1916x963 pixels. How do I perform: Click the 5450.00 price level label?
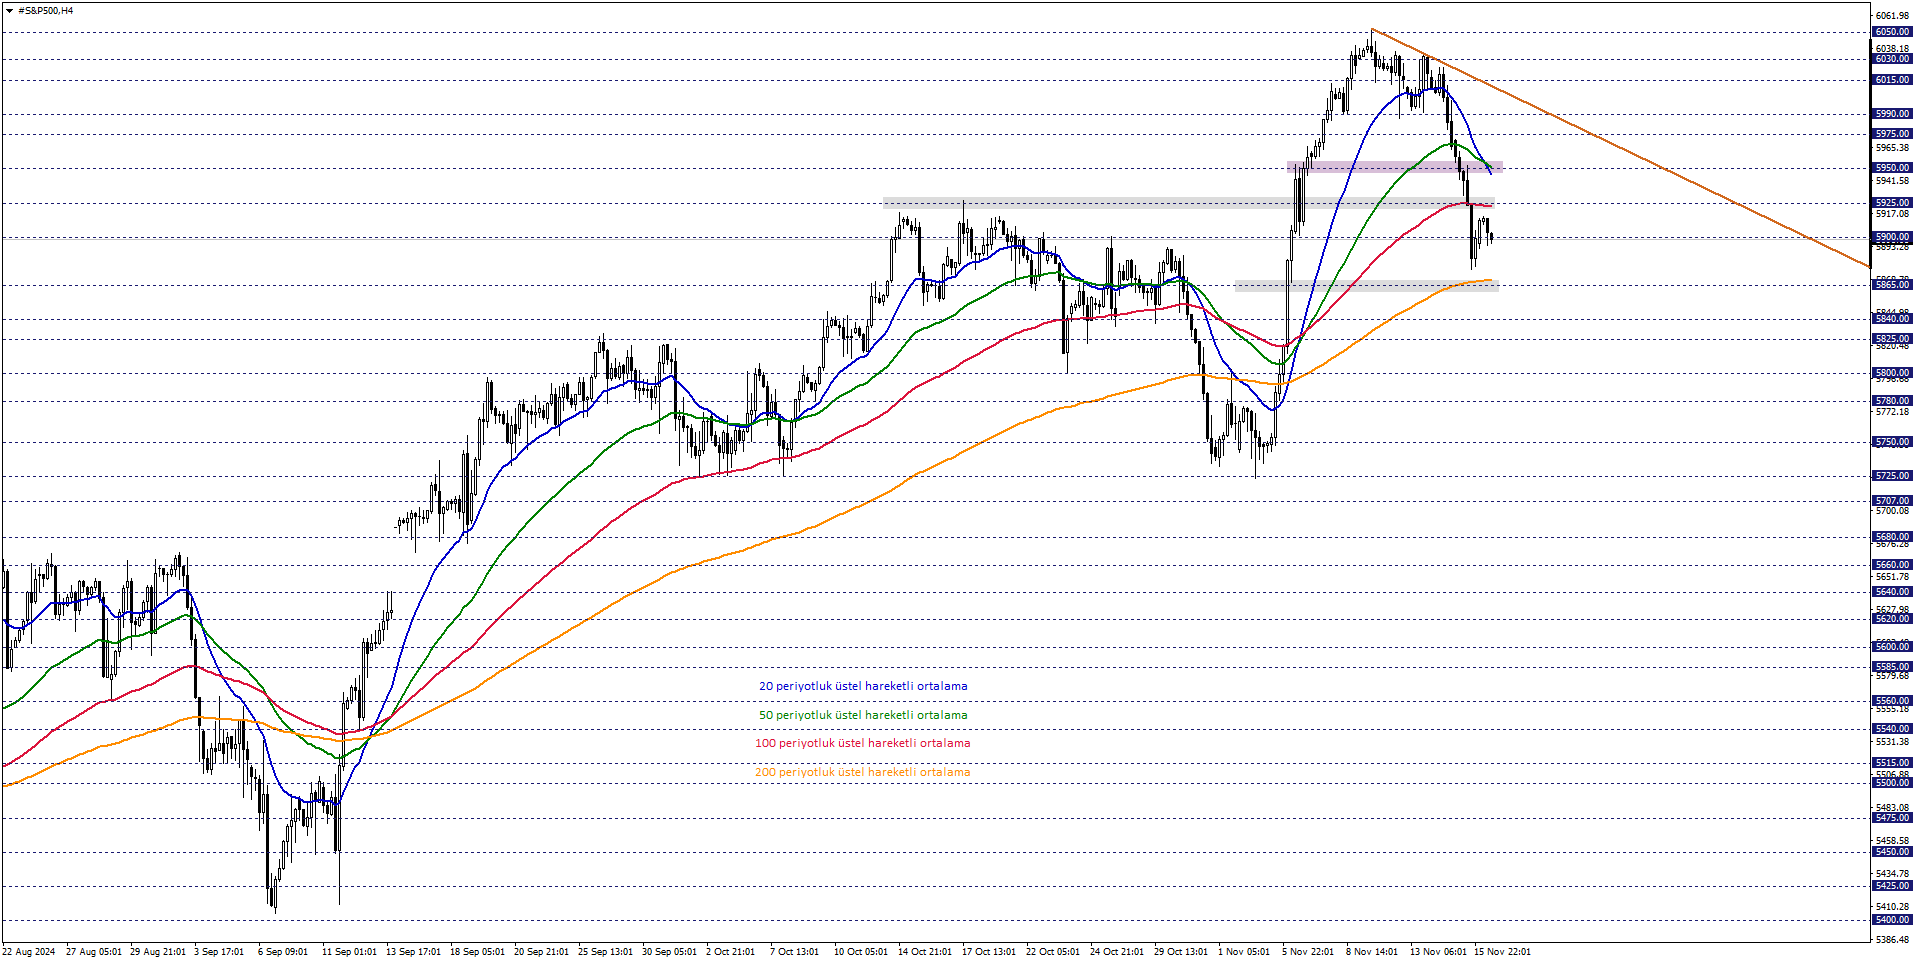pos(1892,852)
